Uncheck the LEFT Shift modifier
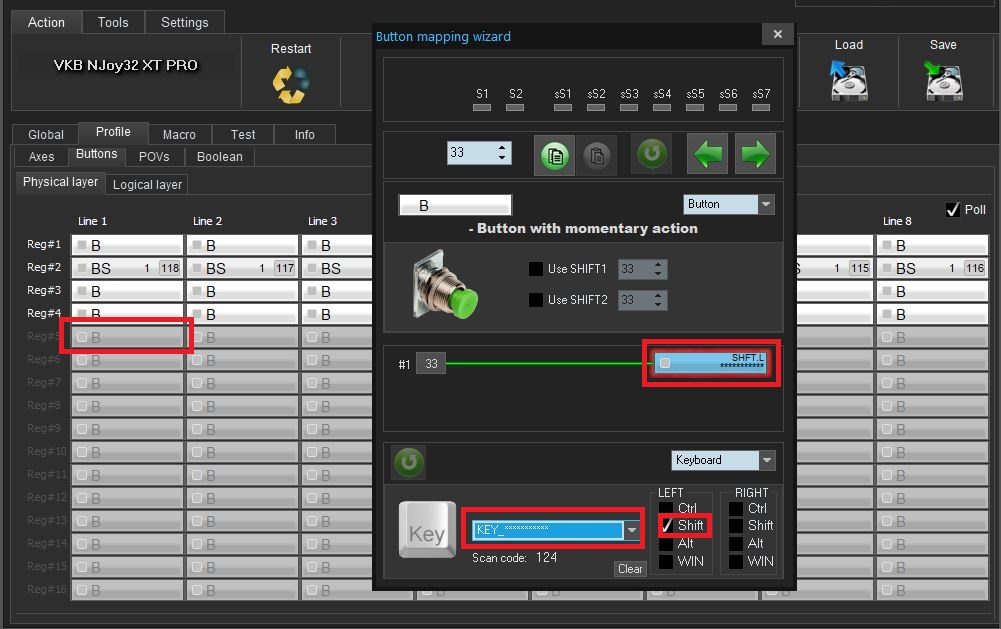The width and height of the screenshot is (1001, 629). coord(666,526)
